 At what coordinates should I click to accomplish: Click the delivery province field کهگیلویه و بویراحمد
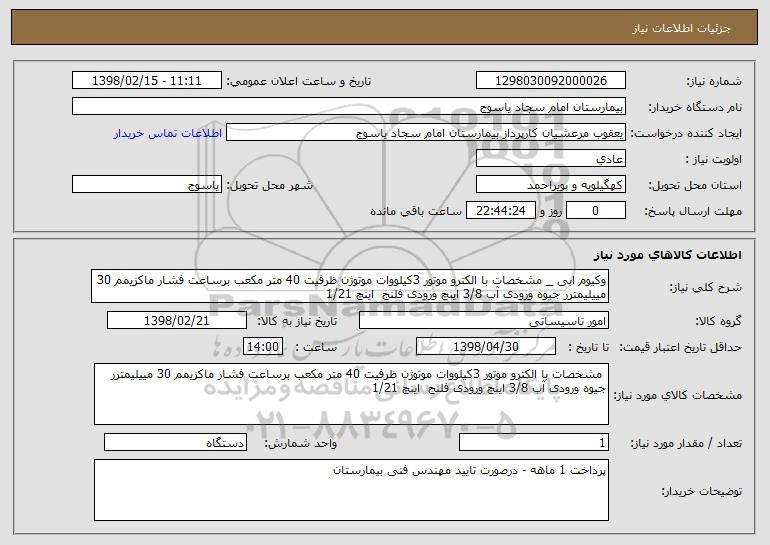pyautogui.click(x=550, y=185)
